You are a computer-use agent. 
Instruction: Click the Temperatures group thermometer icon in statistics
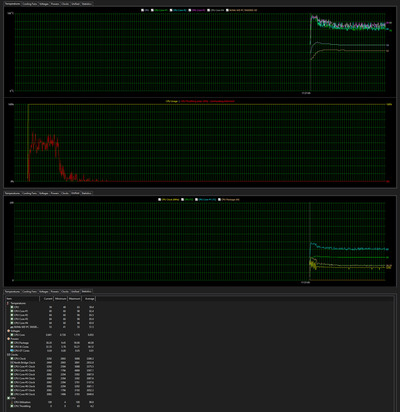click(8, 303)
